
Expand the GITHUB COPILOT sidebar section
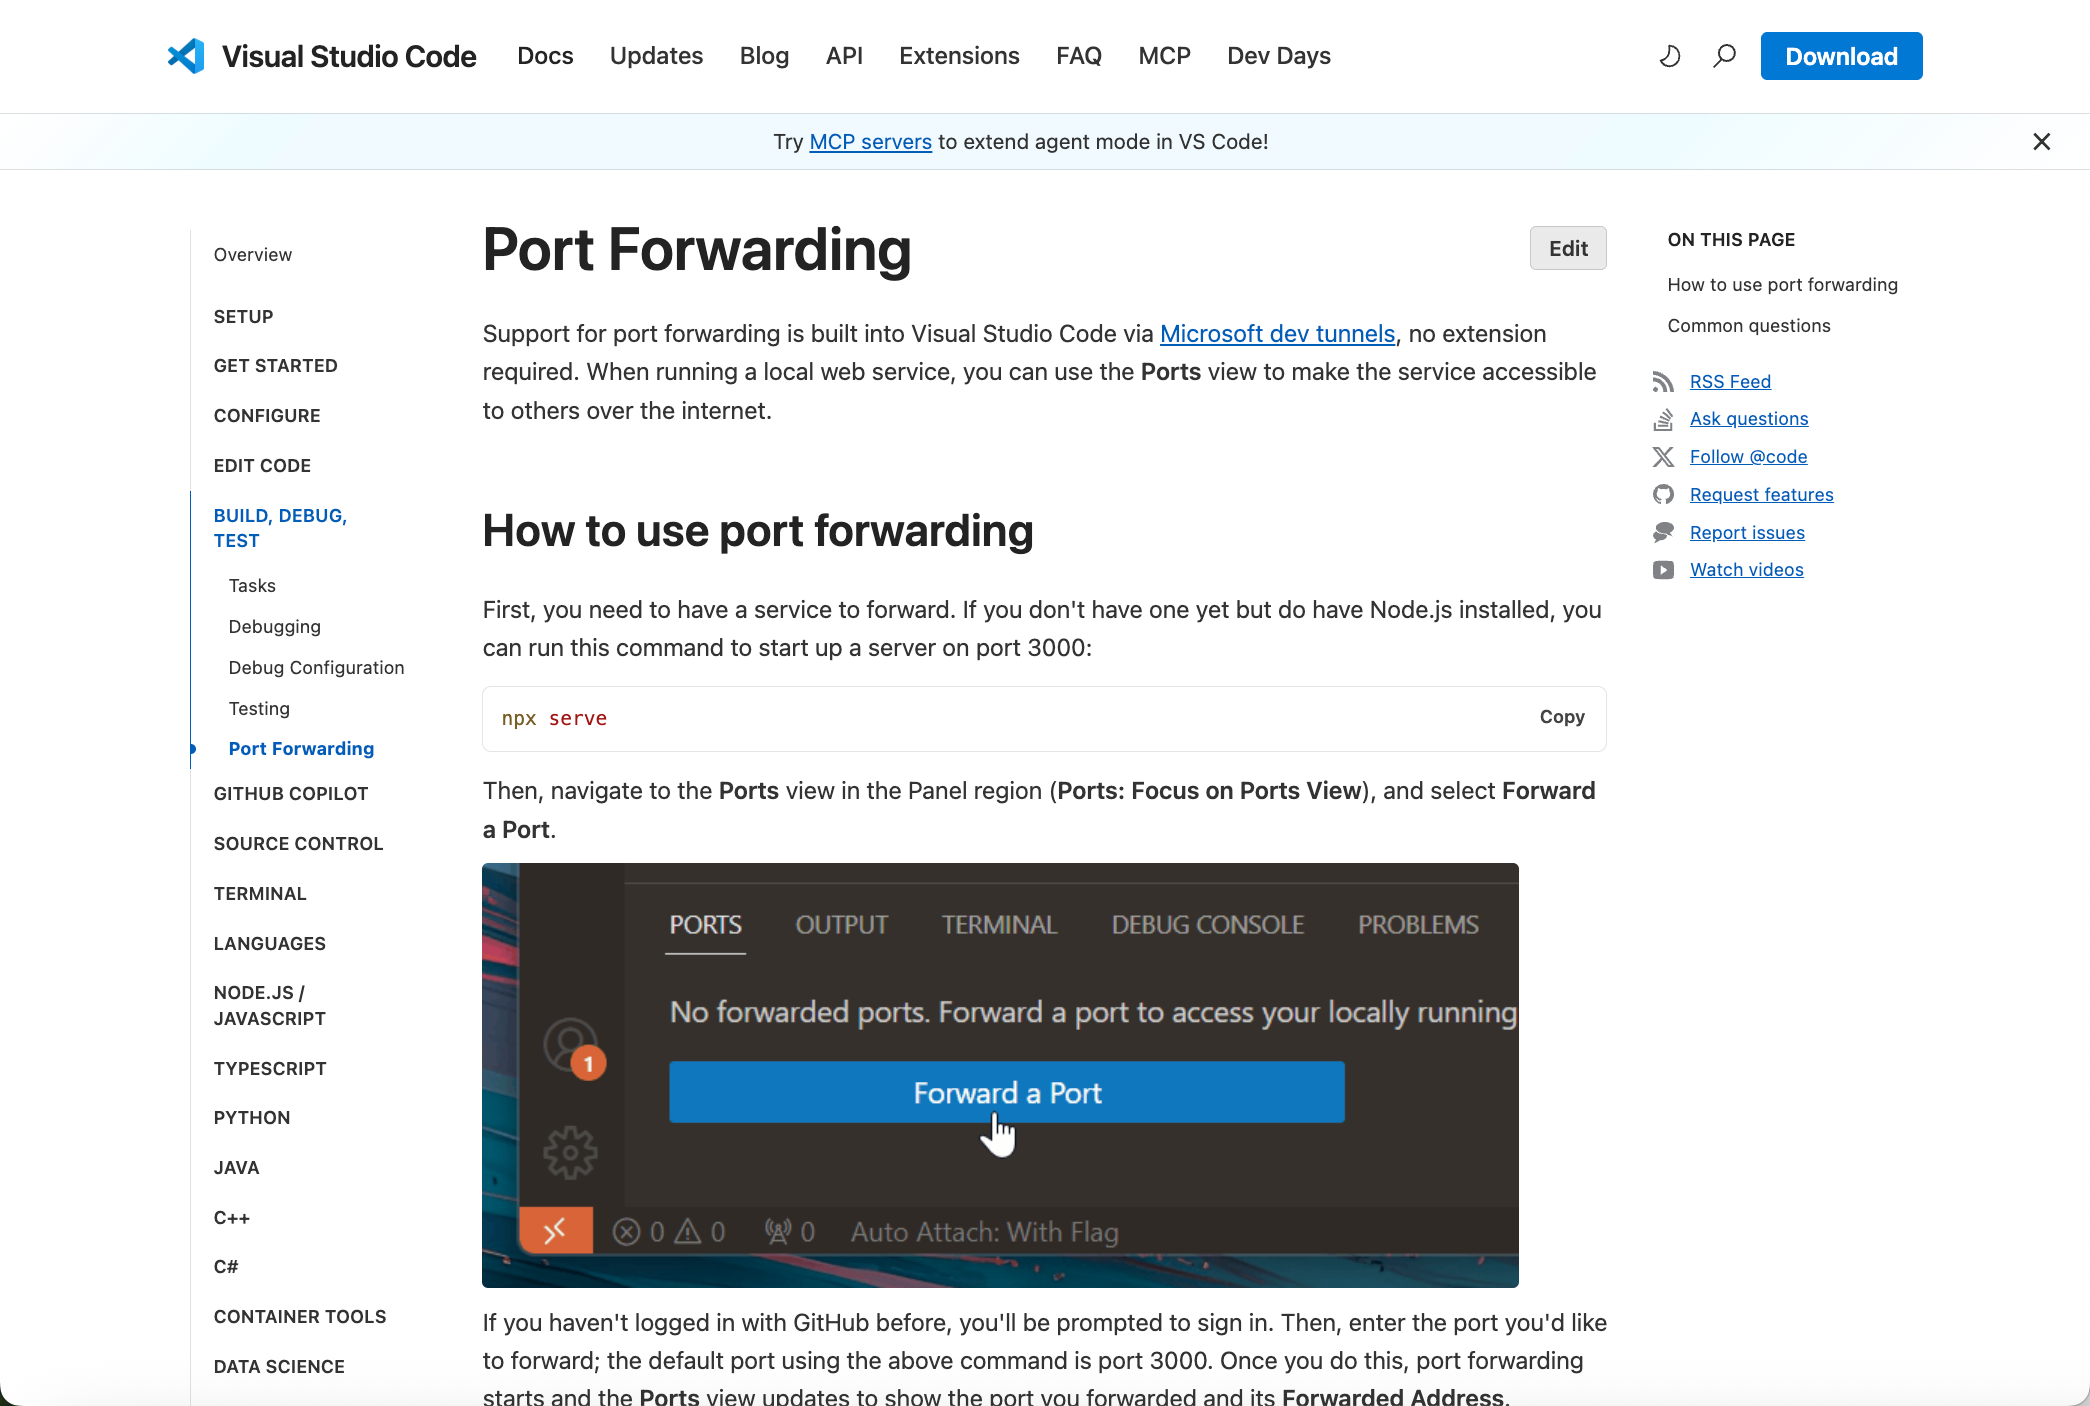tap(291, 794)
